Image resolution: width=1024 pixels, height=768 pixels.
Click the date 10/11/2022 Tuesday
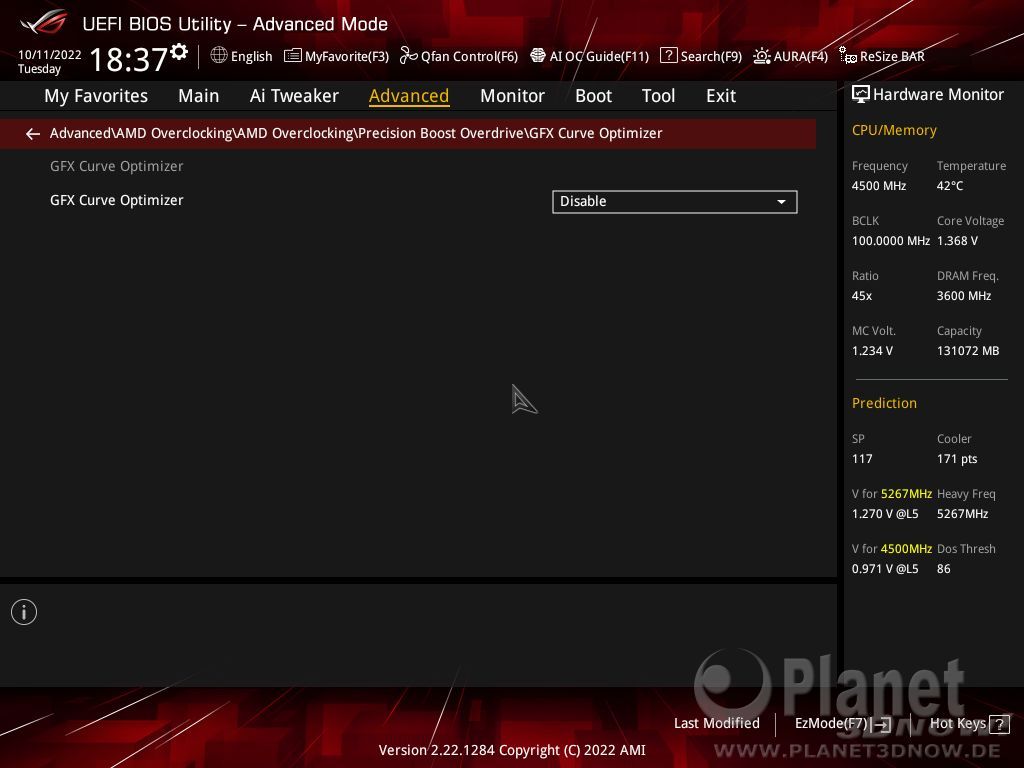click(x=50, y=62)
